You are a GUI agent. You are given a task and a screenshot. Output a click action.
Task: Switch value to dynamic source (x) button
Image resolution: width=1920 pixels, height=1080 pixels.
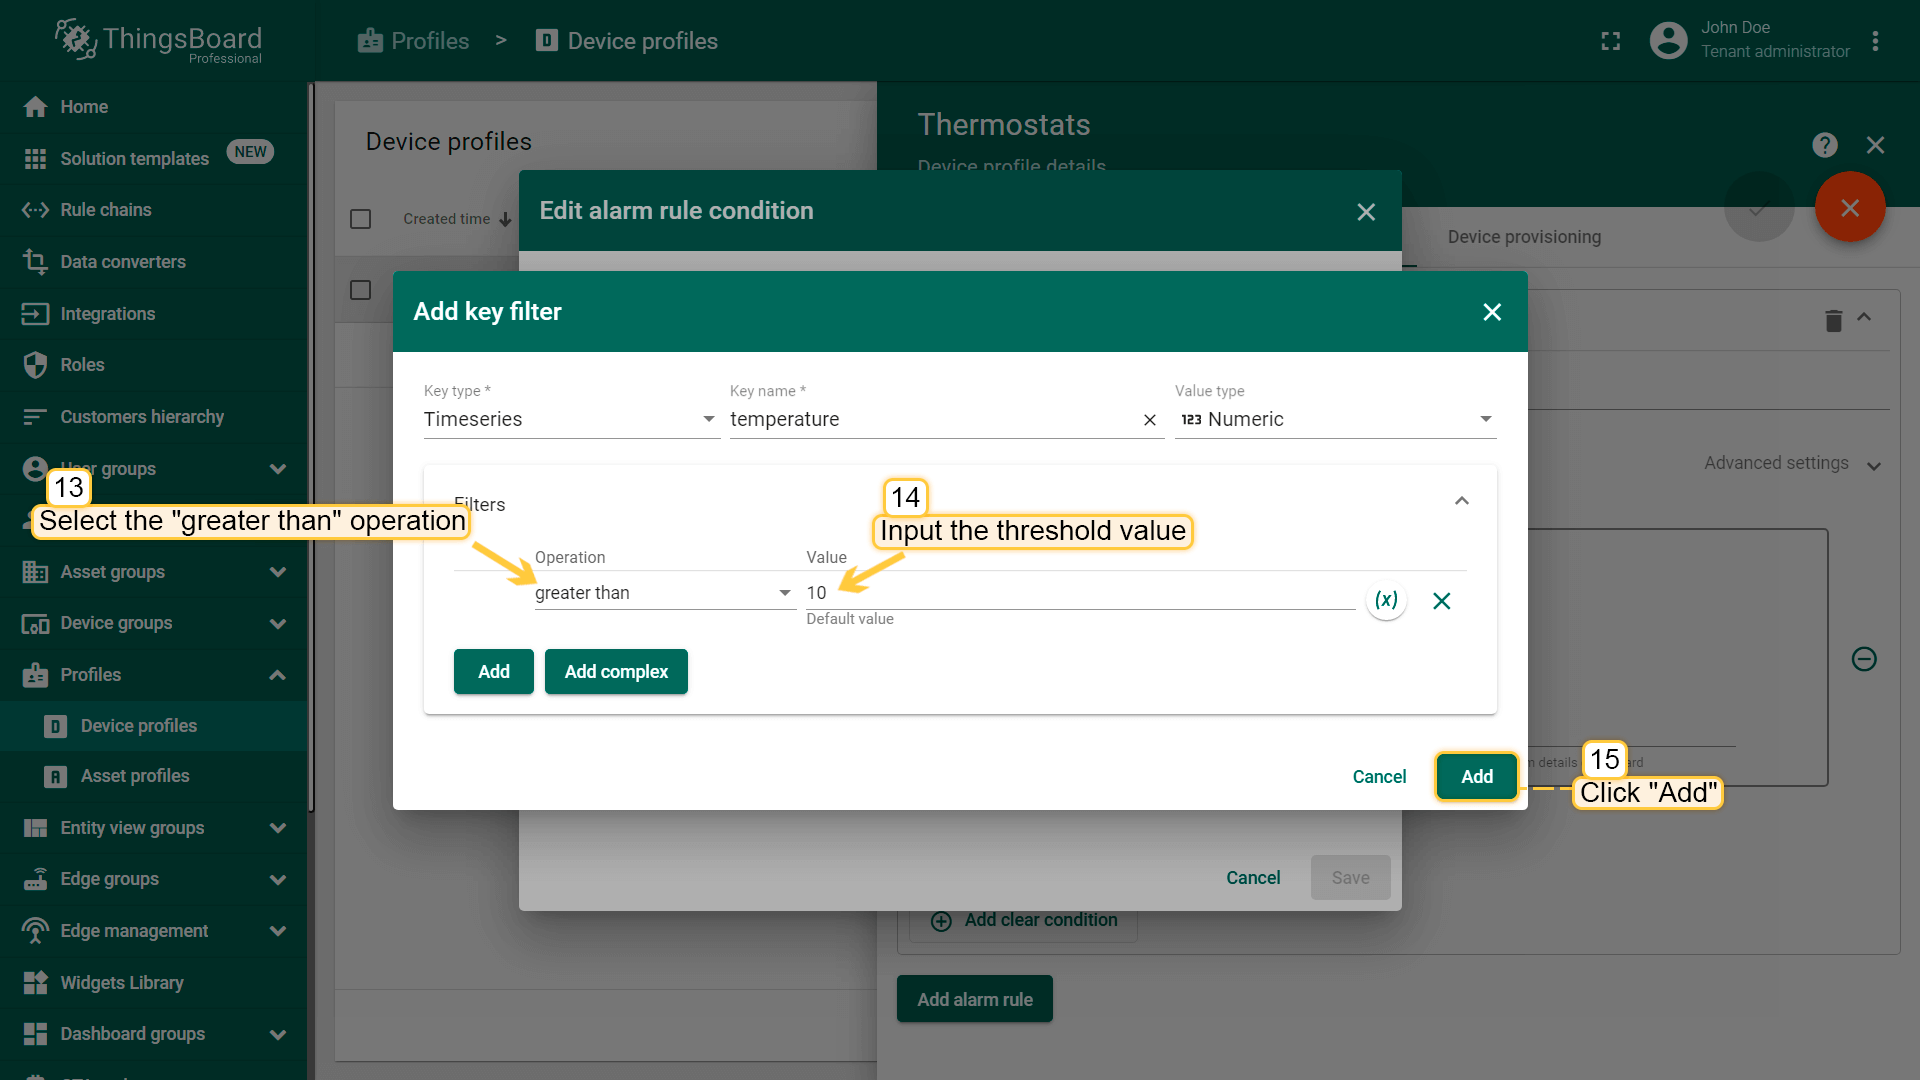click(x=1386, y=600)
